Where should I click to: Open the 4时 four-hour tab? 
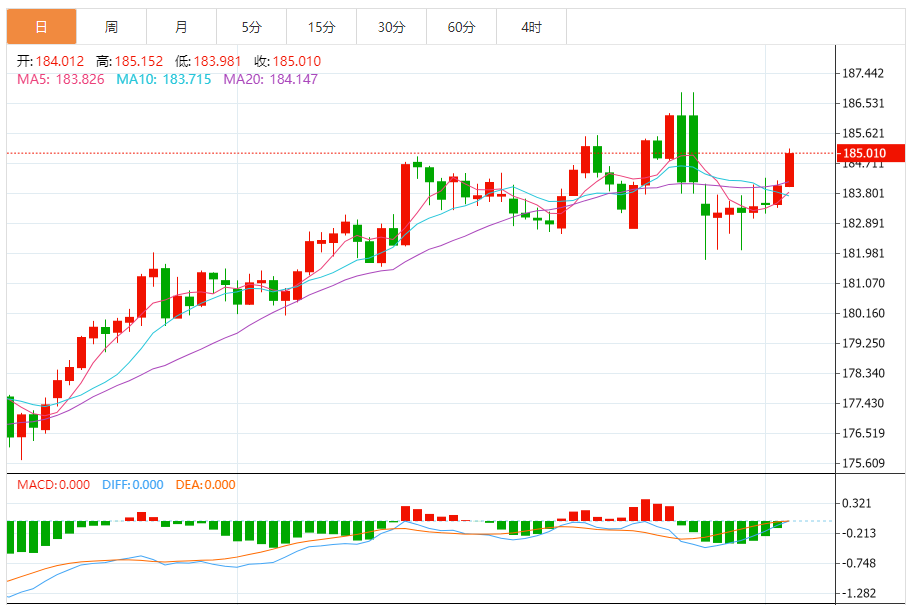click(x=531, y=27)
